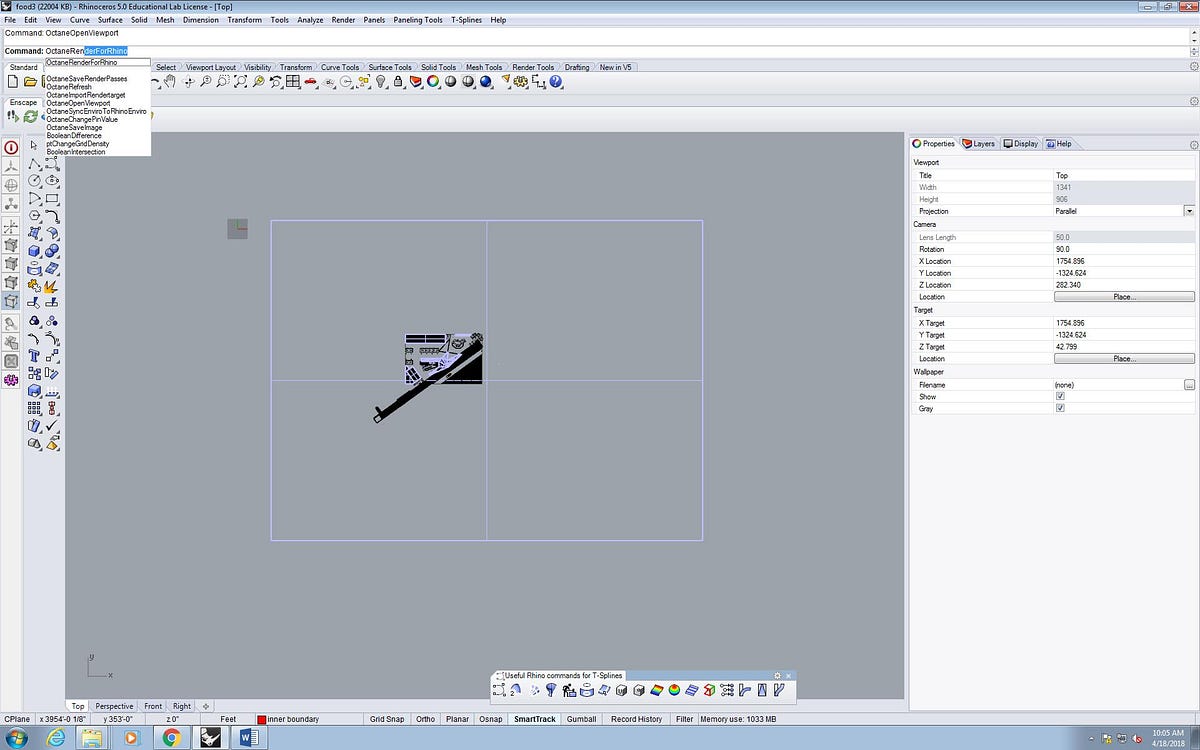Click the red car icon

[310, 82]
